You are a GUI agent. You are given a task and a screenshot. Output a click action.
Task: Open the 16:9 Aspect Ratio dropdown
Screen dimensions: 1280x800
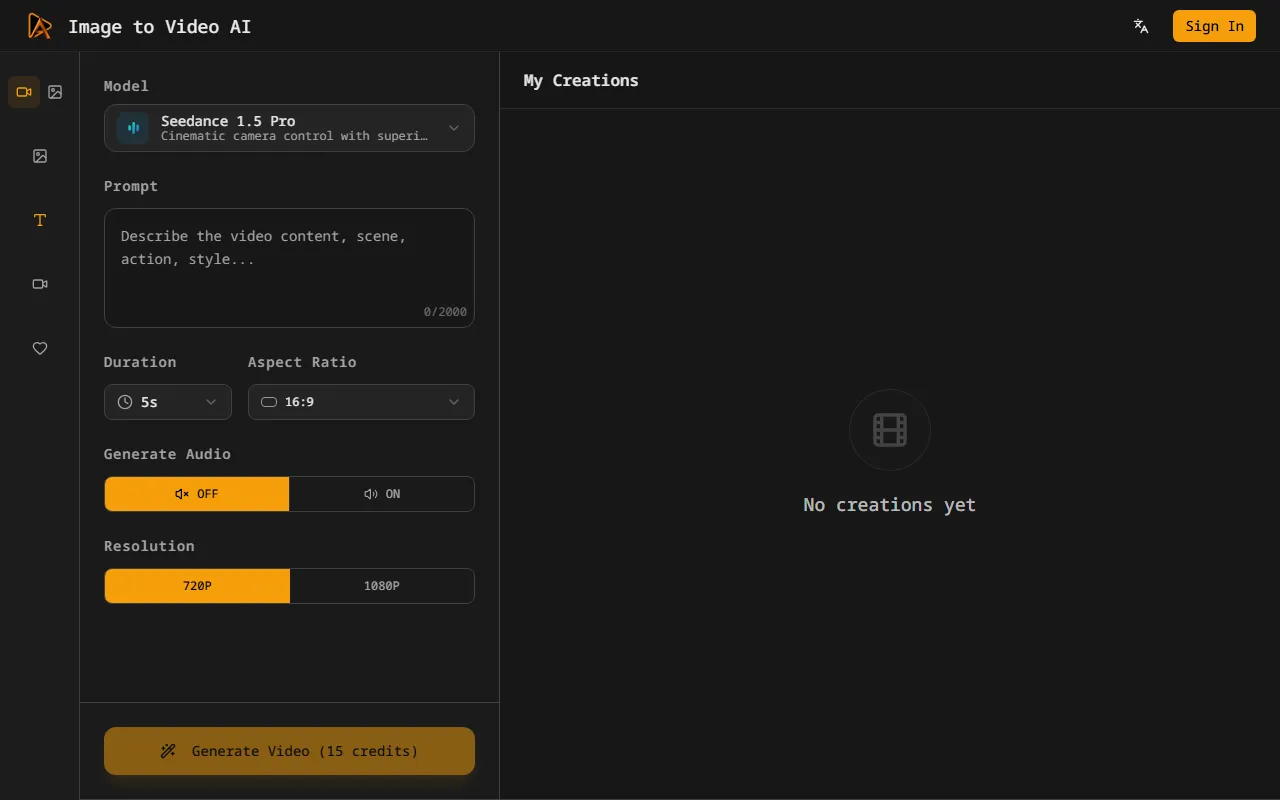point(361,402)
